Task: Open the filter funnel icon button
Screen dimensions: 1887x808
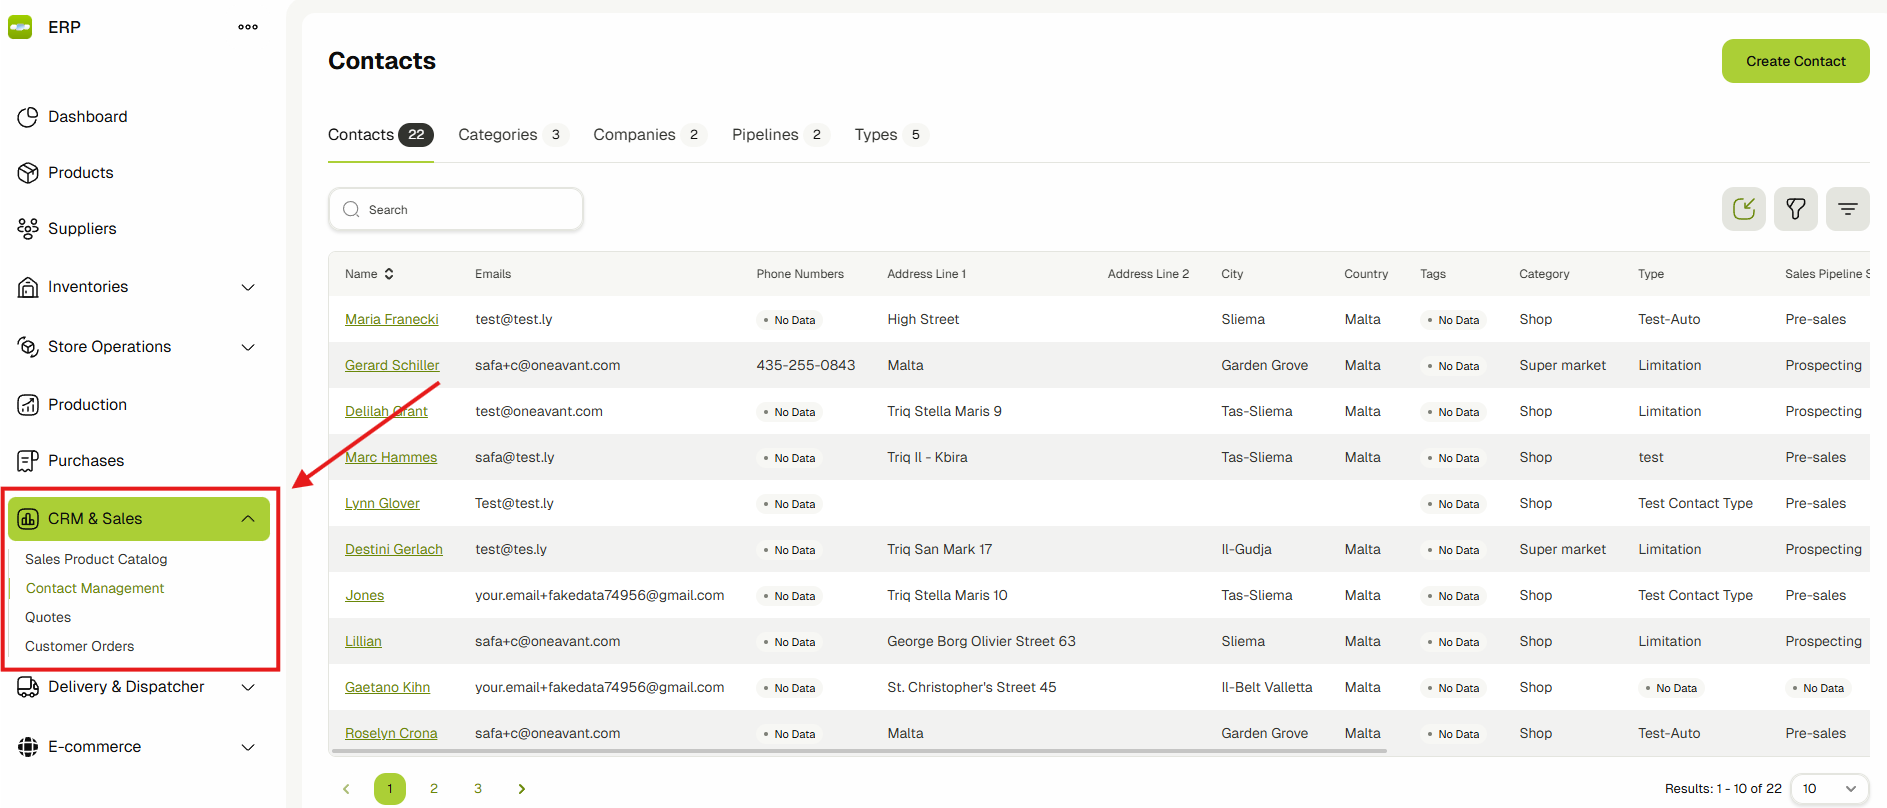Action: (1795, 209)
